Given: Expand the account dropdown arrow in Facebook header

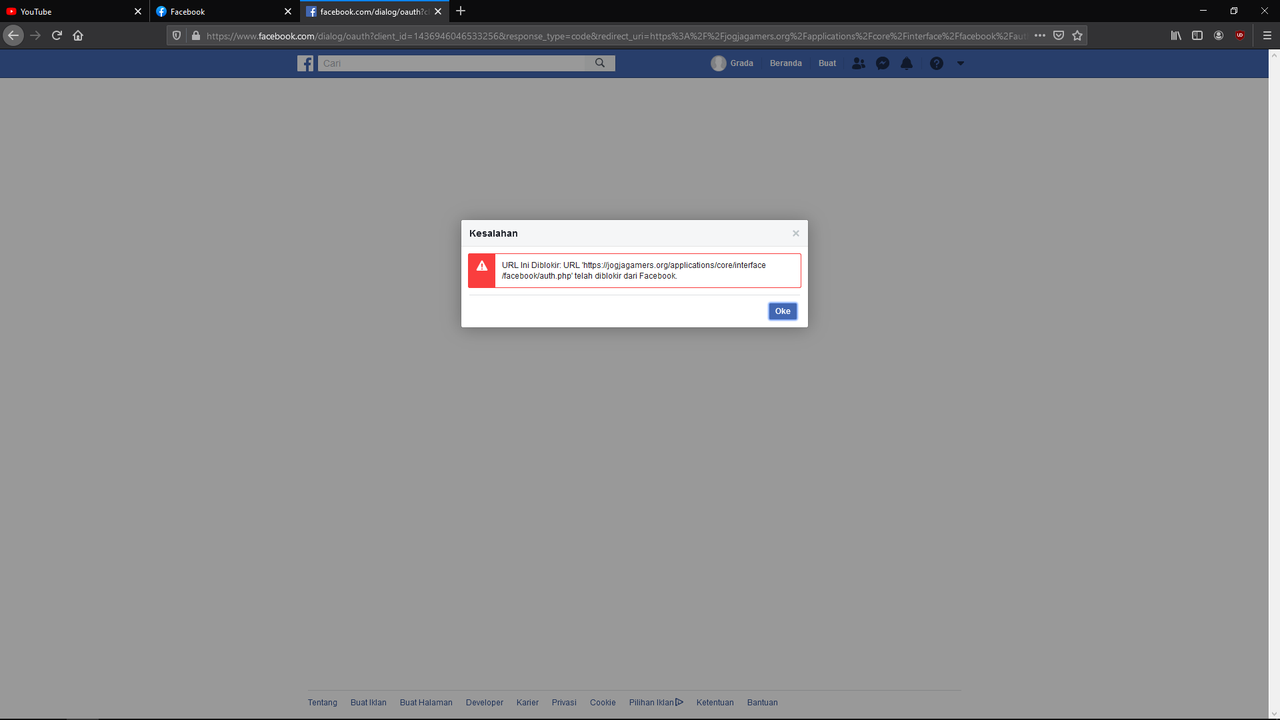Looking at the screenshot, I should [x=960, y=63].
